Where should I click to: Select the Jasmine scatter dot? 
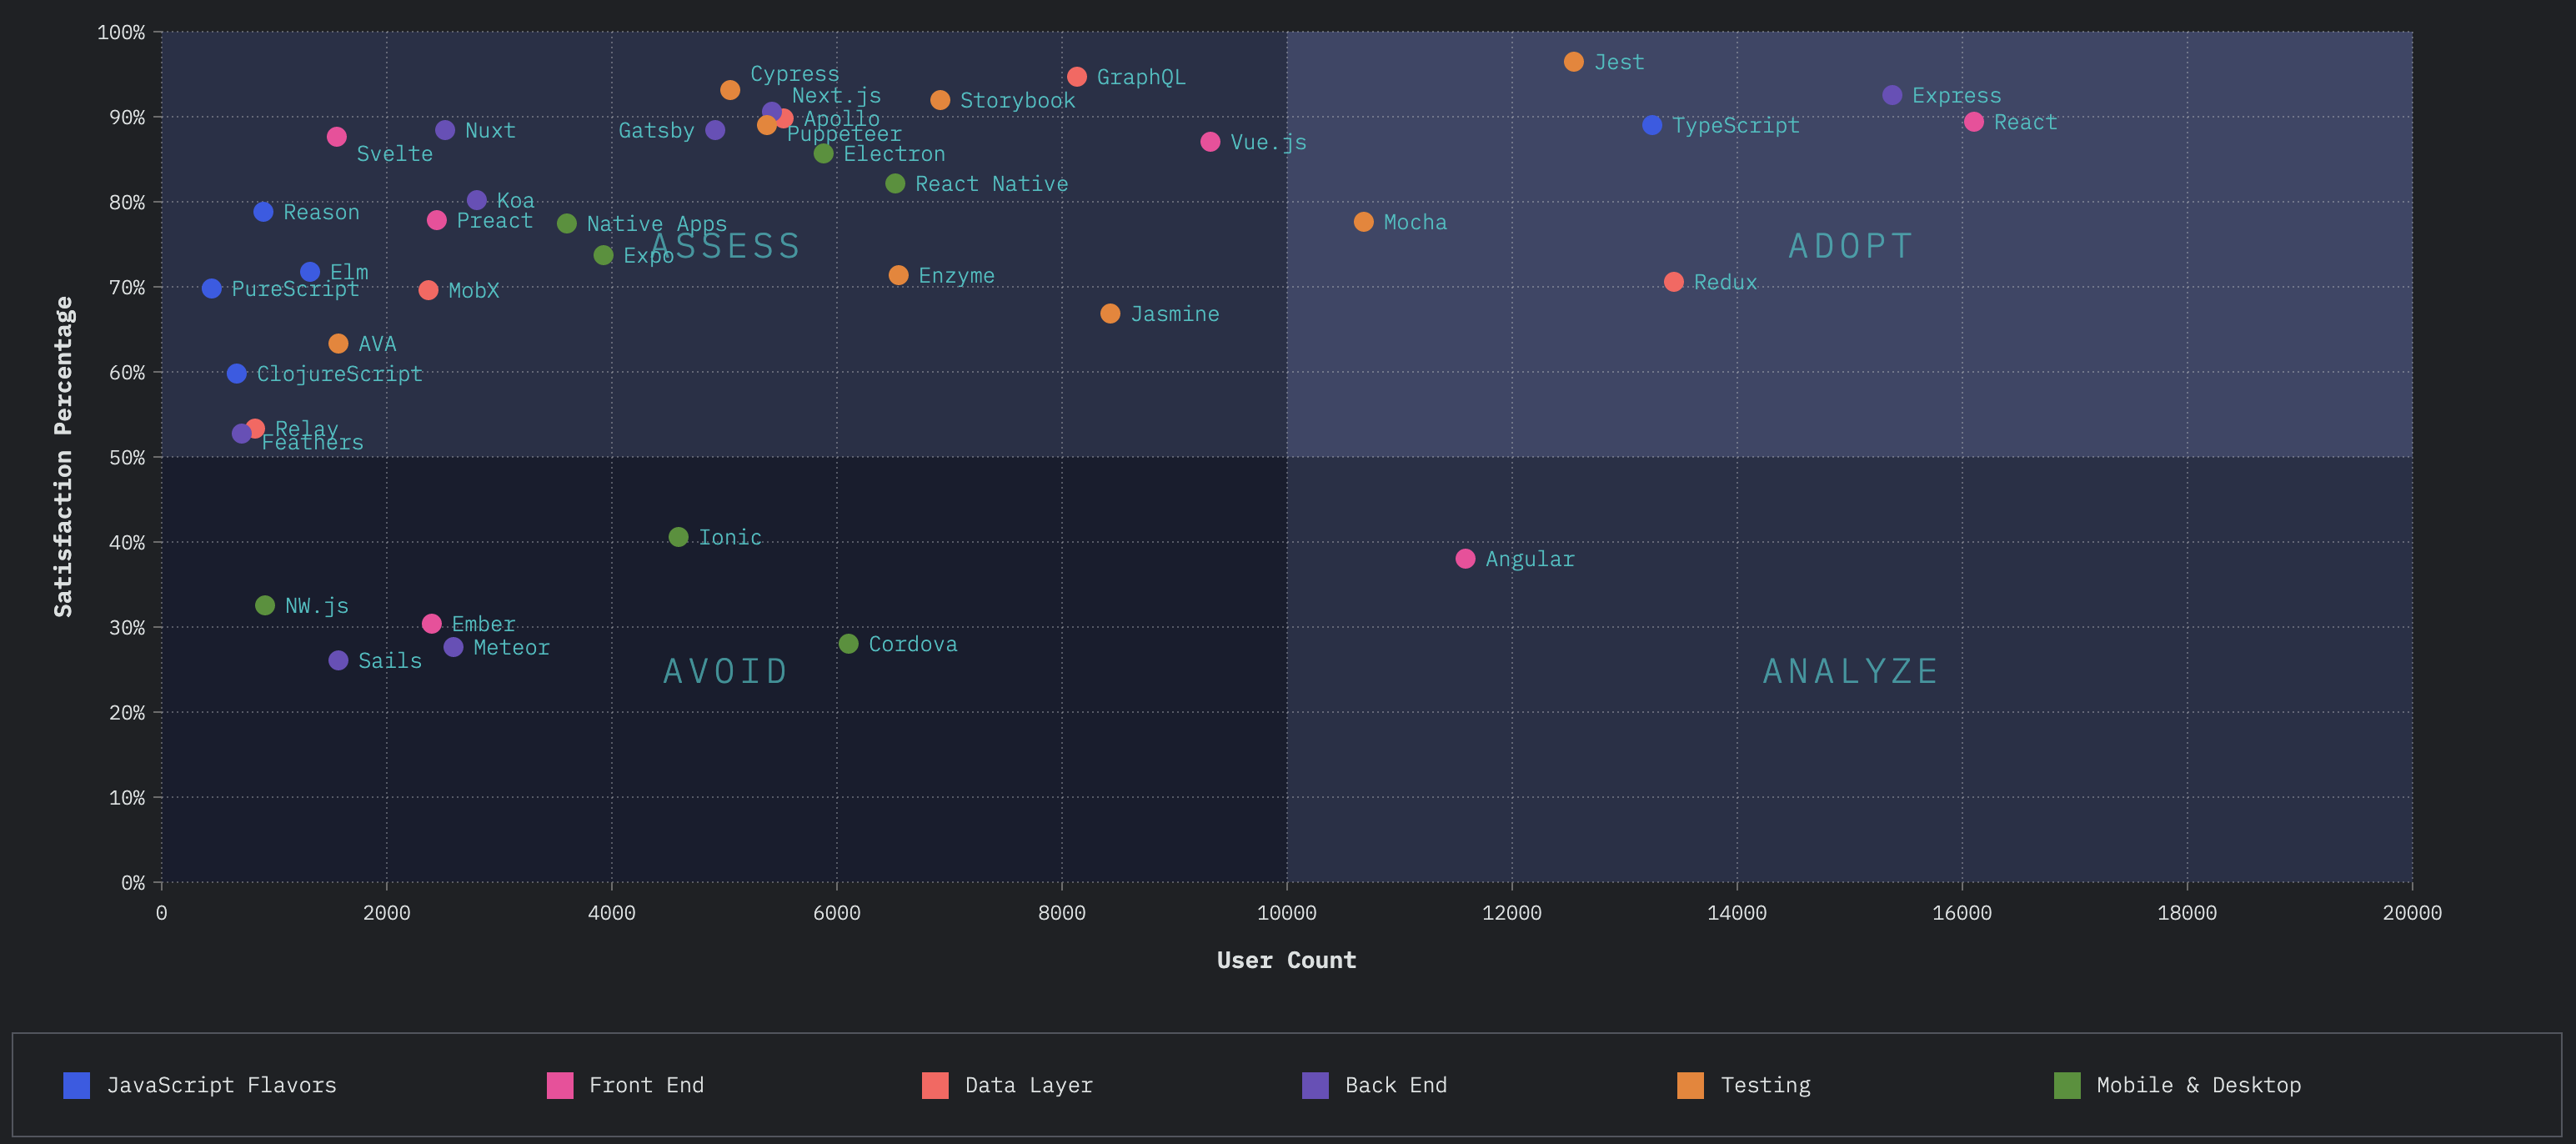click(1110, 314)
